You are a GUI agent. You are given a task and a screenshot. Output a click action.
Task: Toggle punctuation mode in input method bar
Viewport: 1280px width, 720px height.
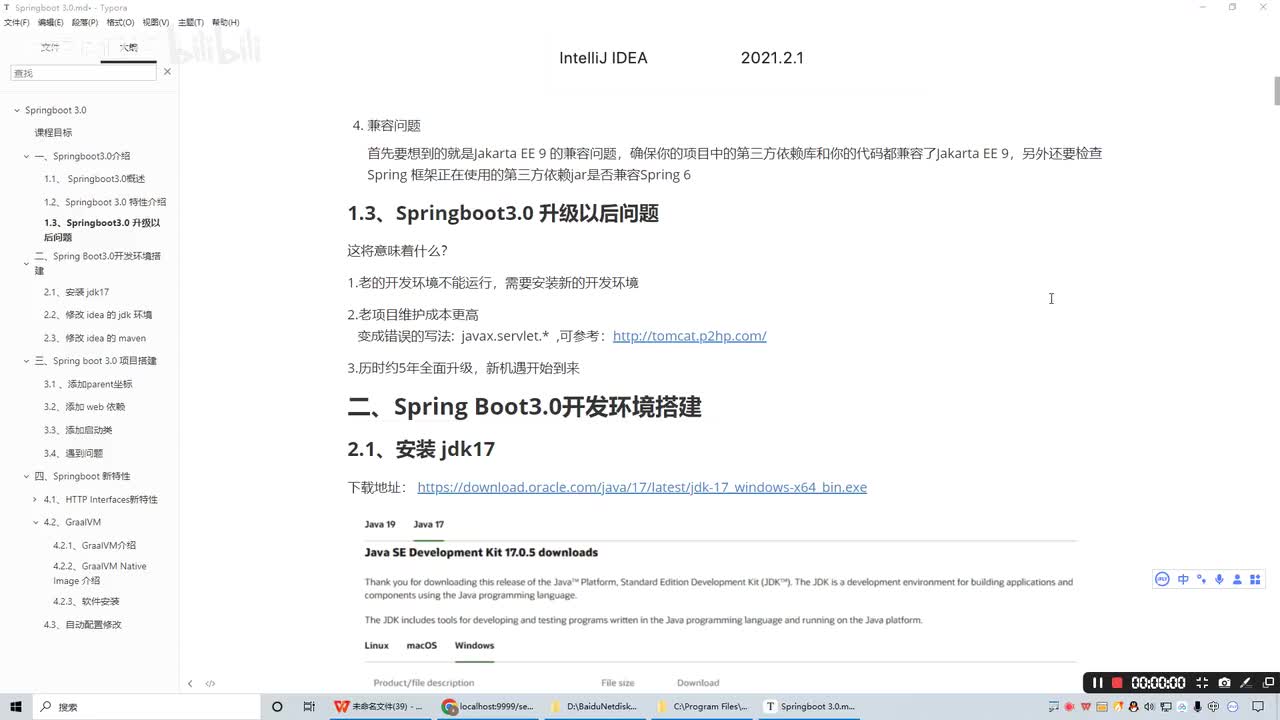(1201, 579)
